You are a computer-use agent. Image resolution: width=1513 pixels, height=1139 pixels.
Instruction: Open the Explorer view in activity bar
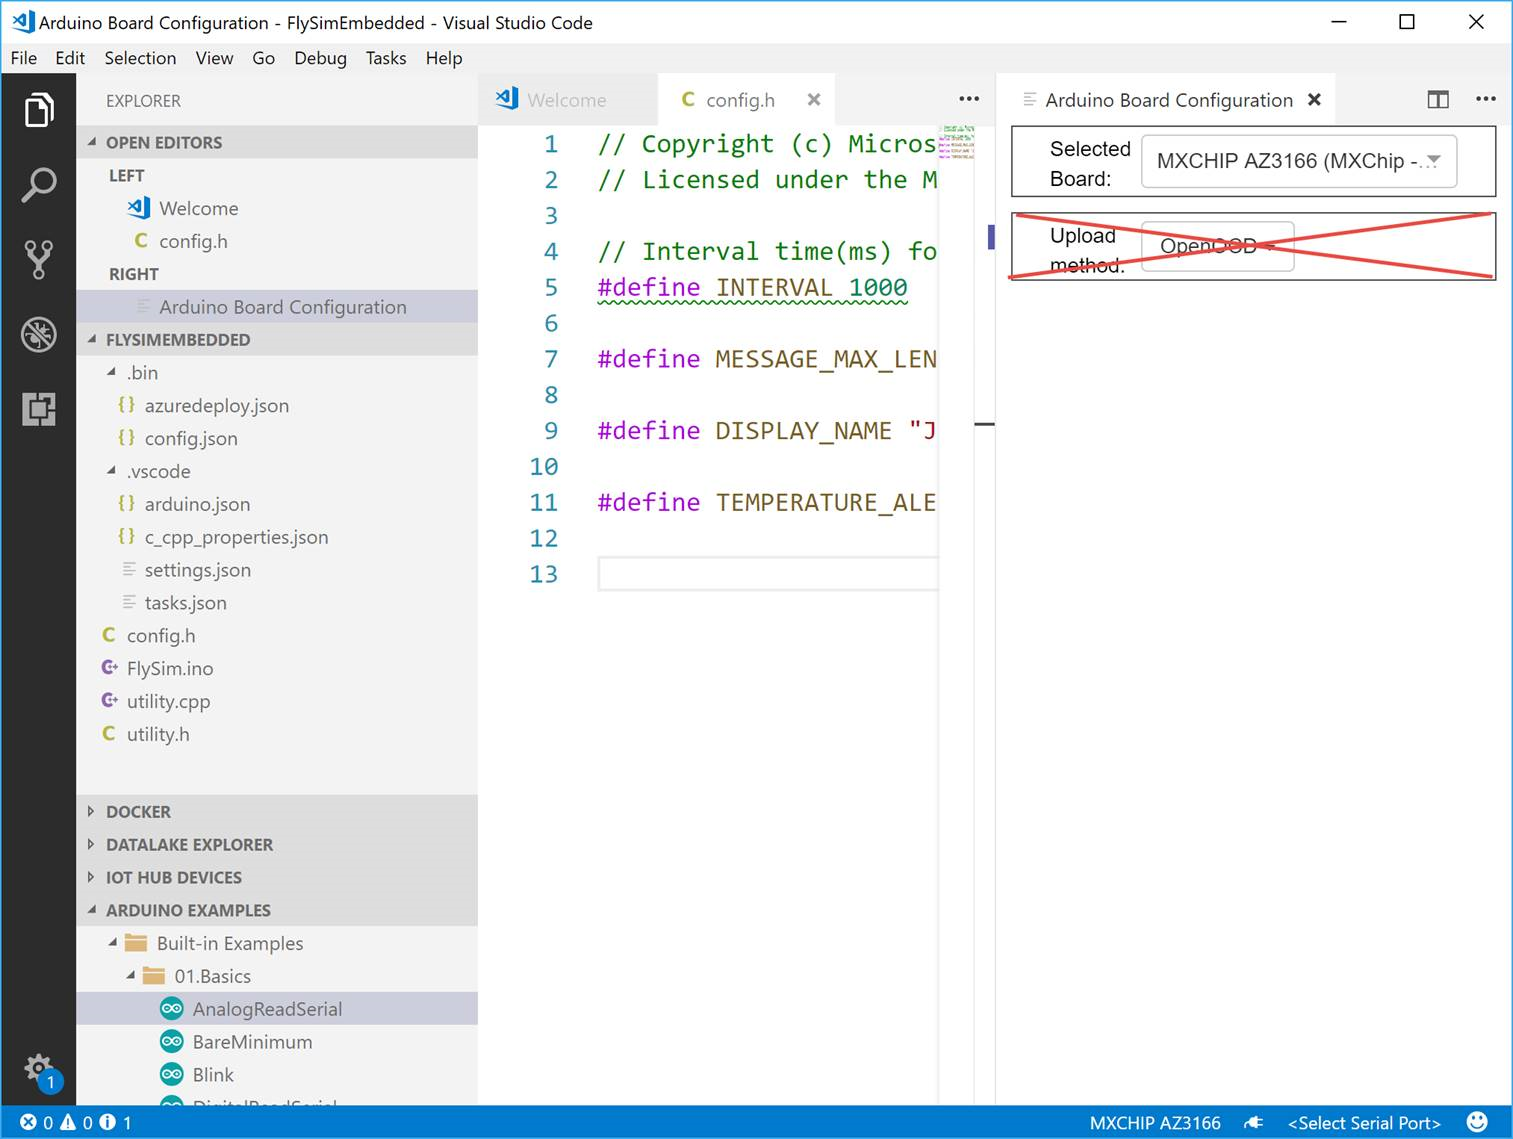tap(38, 110)
